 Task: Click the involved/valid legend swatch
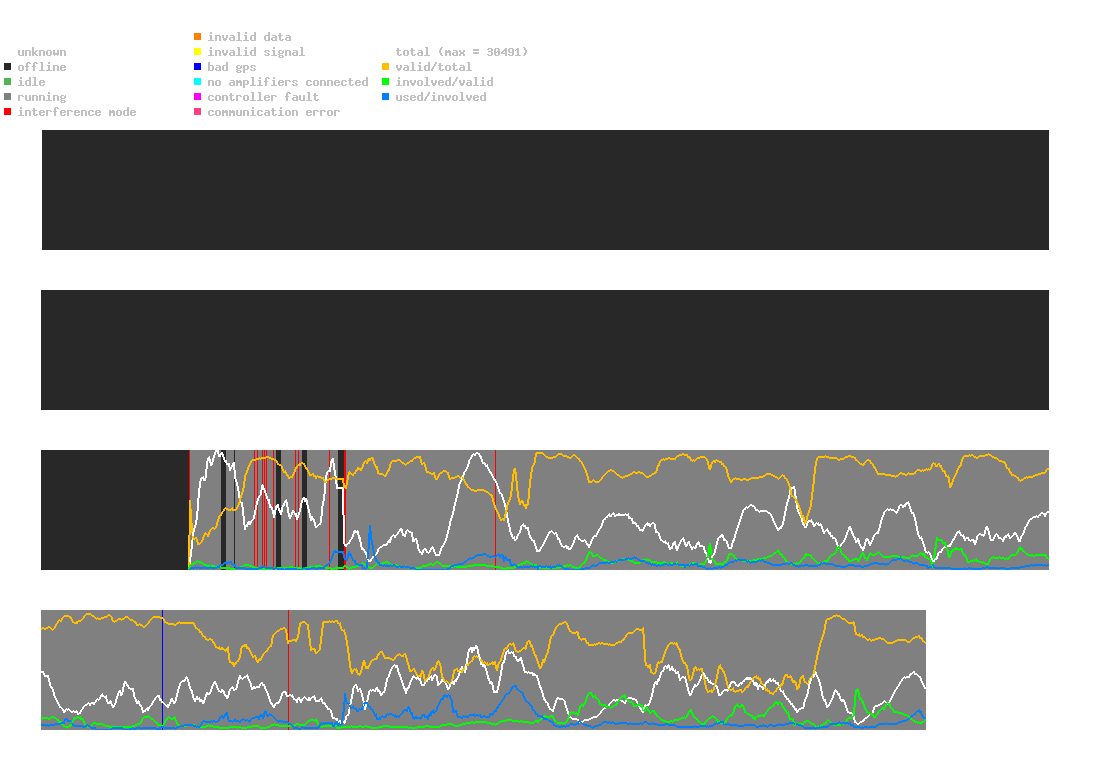[x=385, y=82]
